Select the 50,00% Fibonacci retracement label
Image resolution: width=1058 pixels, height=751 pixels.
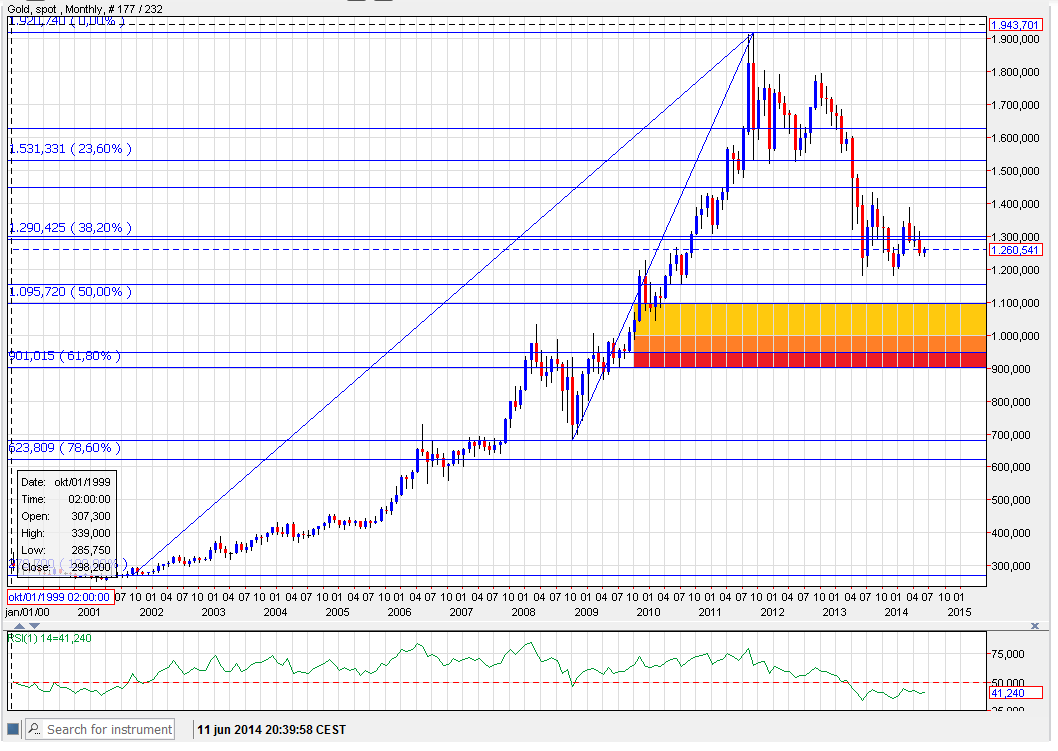tap(71, 292)
